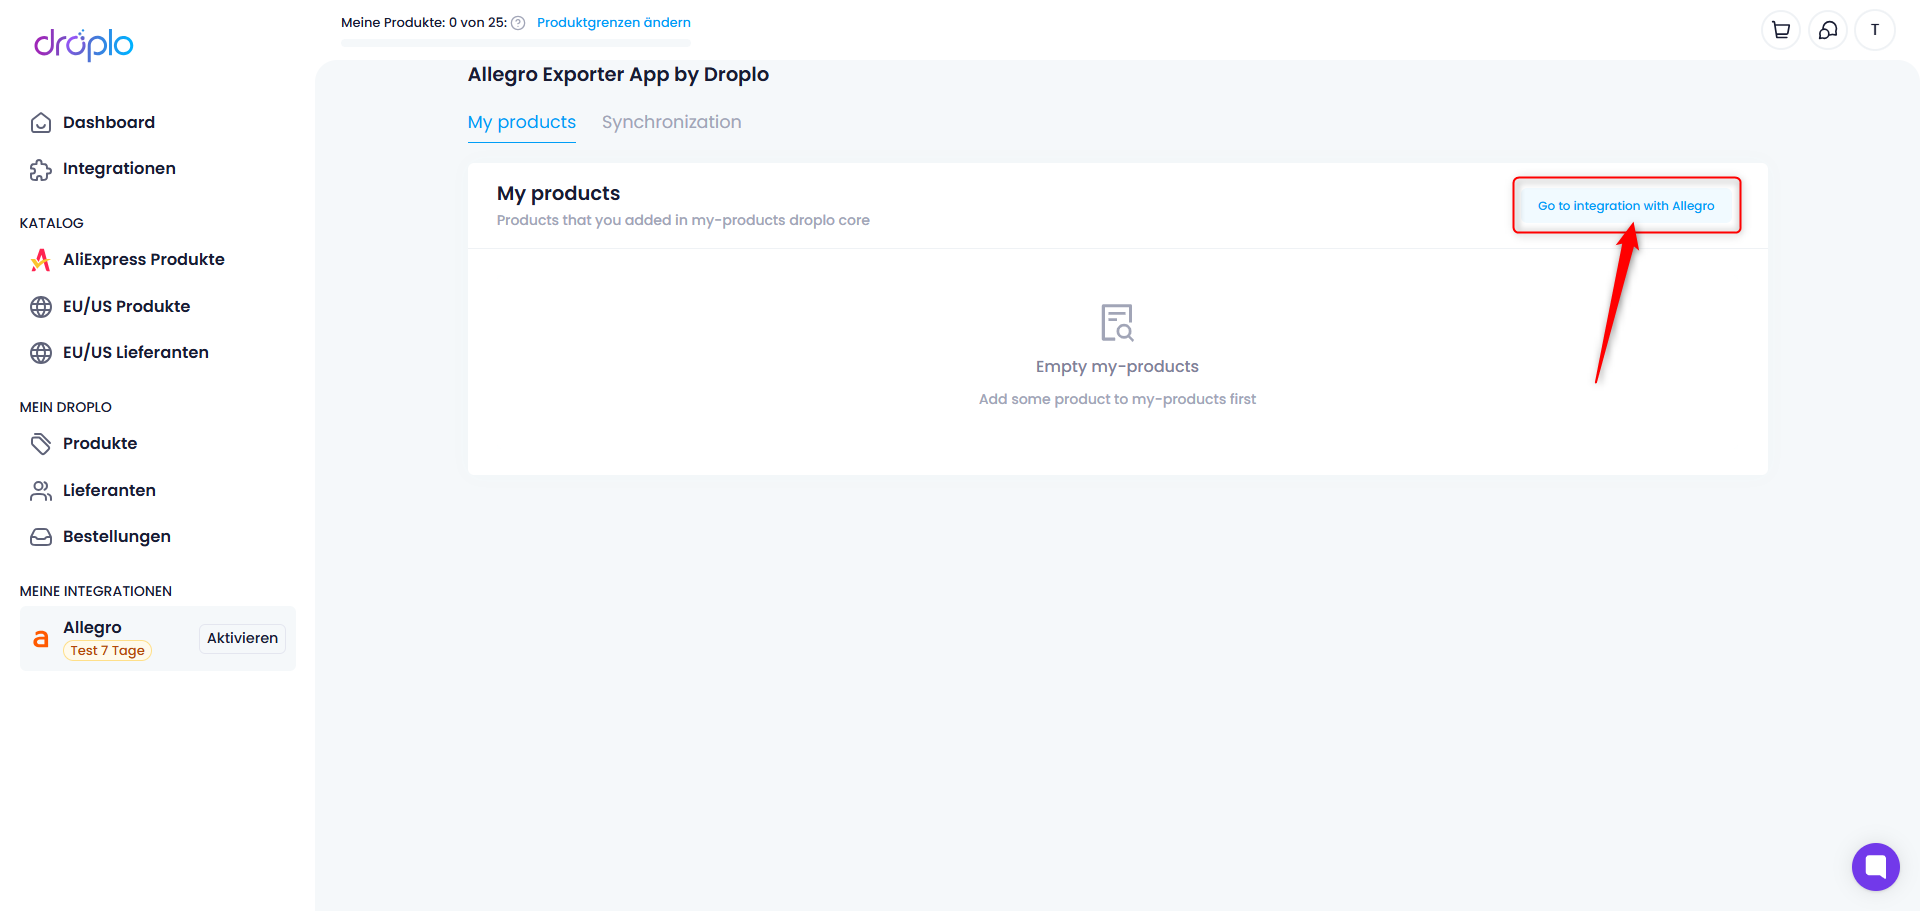Screen dimensions: 1920x911
Task: Click the EU/US Lieferanten globe icon
Action: (41, 353)
